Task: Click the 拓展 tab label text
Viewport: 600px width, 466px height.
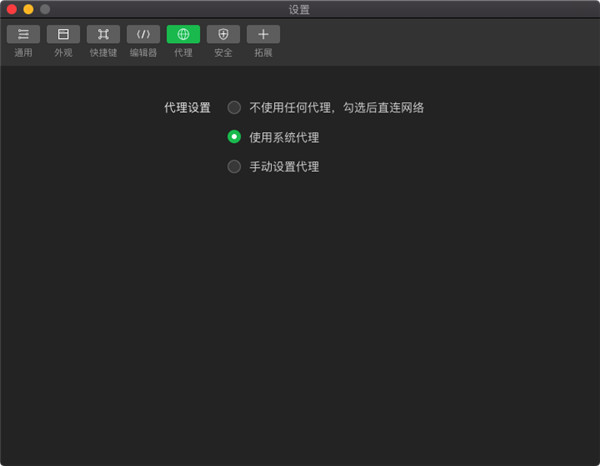Action: (x=263, y=52)
